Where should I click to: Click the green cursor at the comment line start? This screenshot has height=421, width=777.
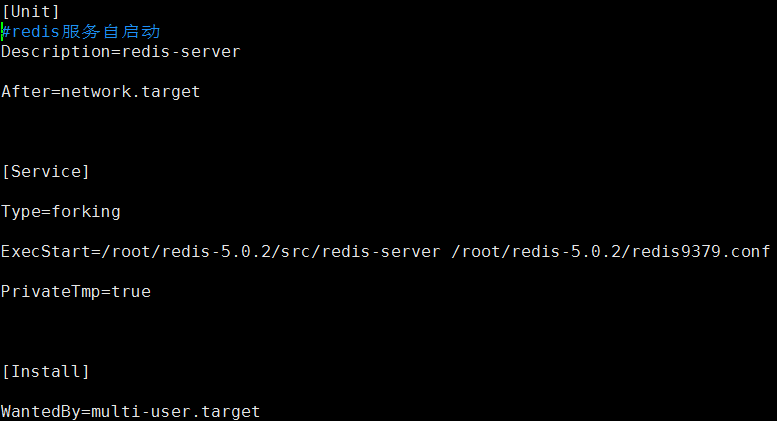tap(2, 32)
